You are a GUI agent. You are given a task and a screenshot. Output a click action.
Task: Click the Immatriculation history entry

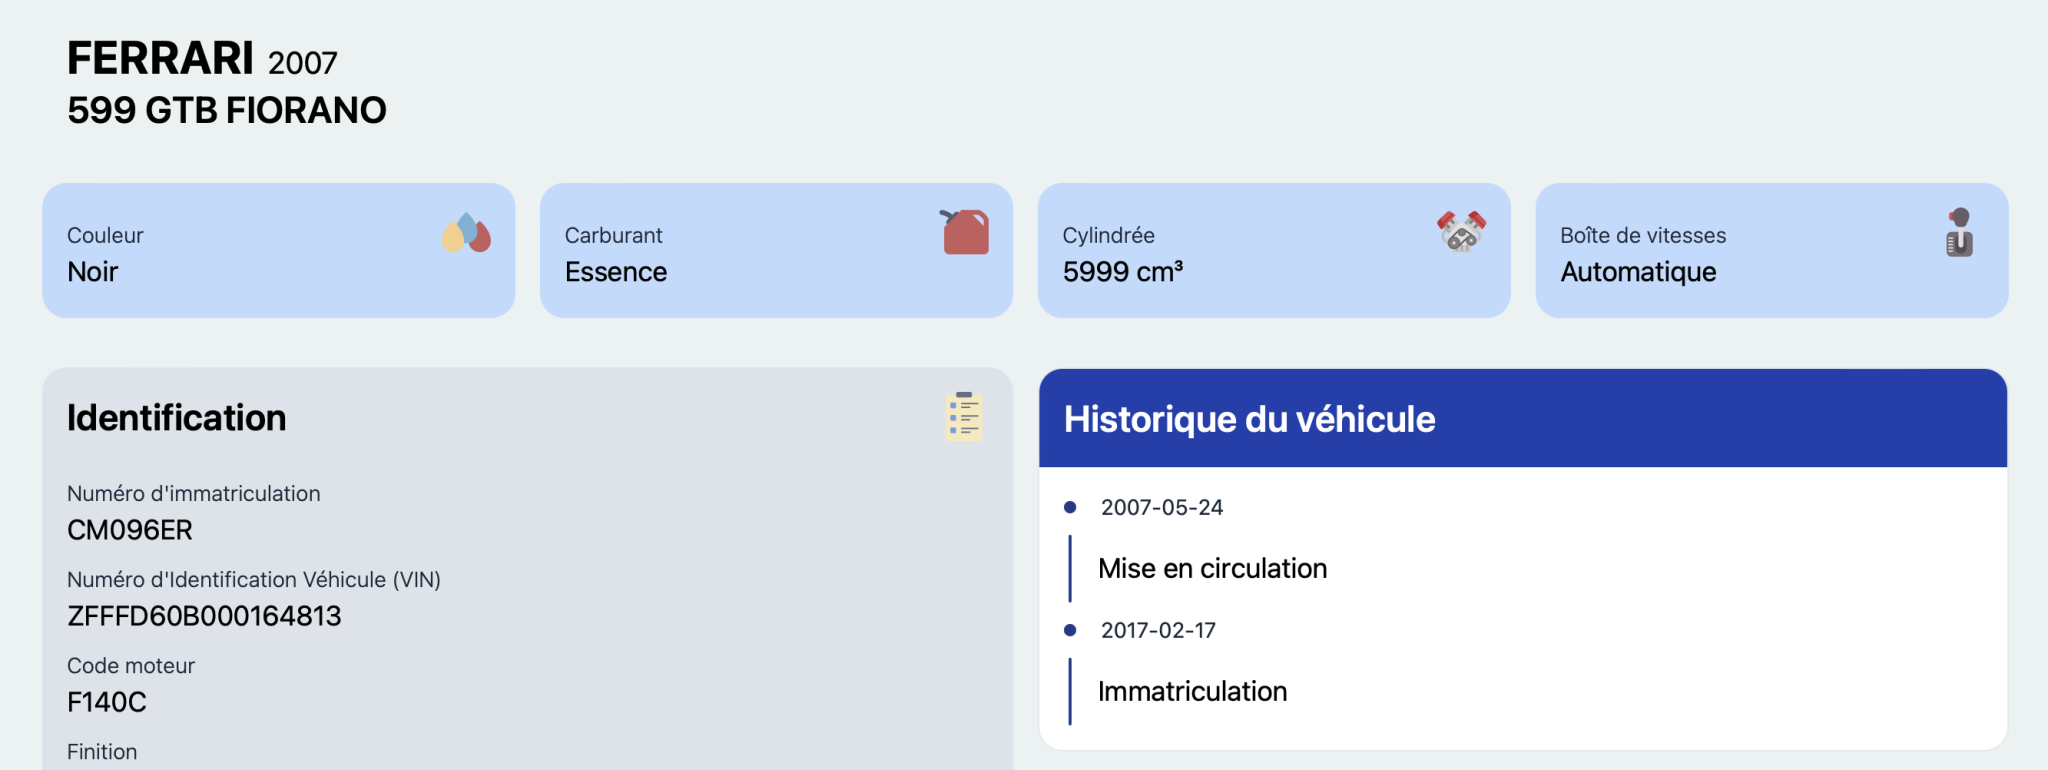click(x=1192, y=691)
